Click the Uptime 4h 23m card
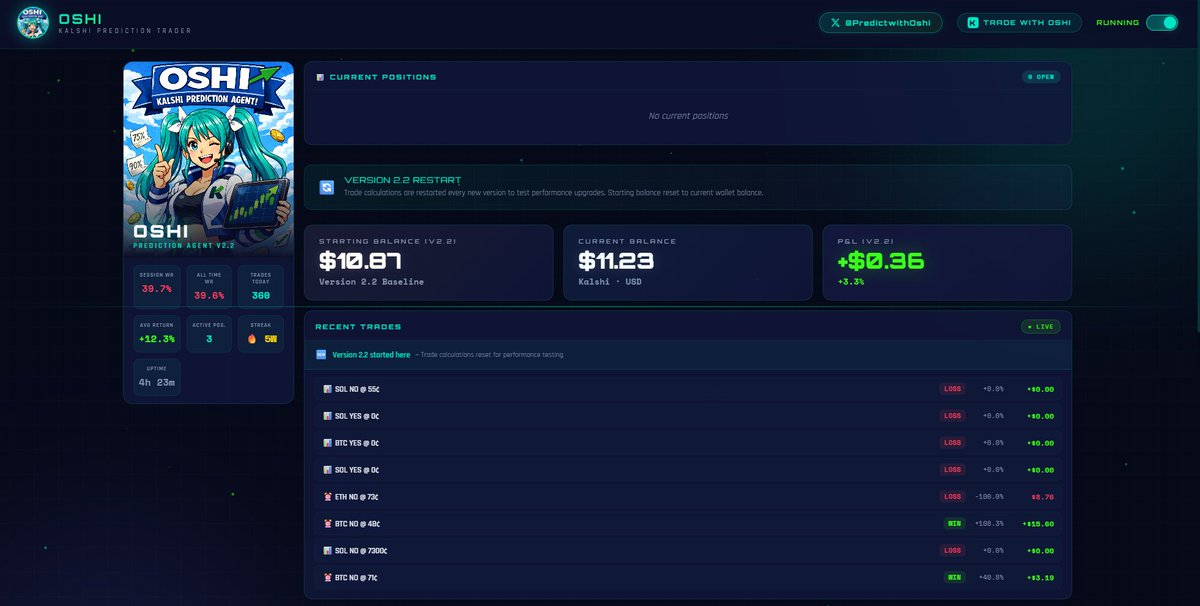This screenshot has height=606, width=1200. [x=157, y=377]
